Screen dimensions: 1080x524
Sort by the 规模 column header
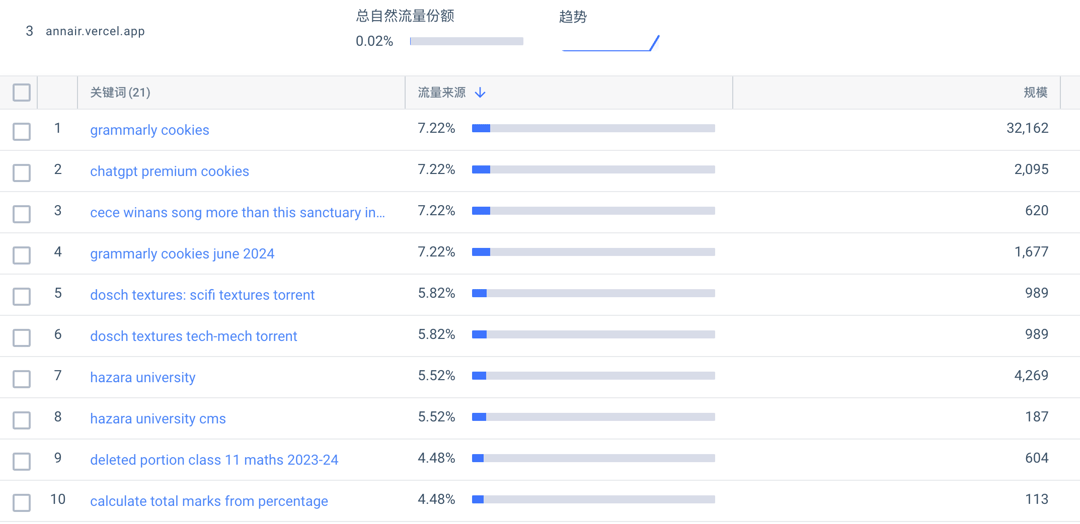(1035, 93)
